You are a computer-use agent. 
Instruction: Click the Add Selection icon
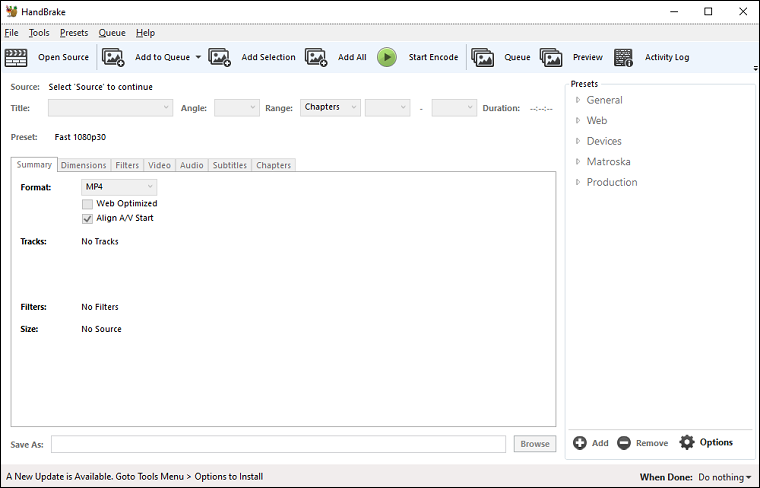(220, 57)
